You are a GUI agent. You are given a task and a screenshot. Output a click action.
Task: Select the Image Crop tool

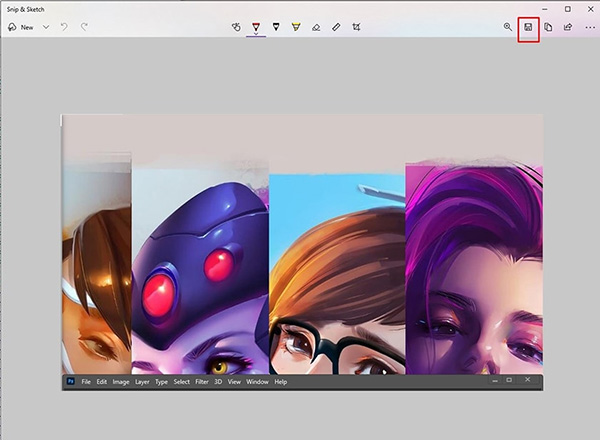[x=356, y=27]
